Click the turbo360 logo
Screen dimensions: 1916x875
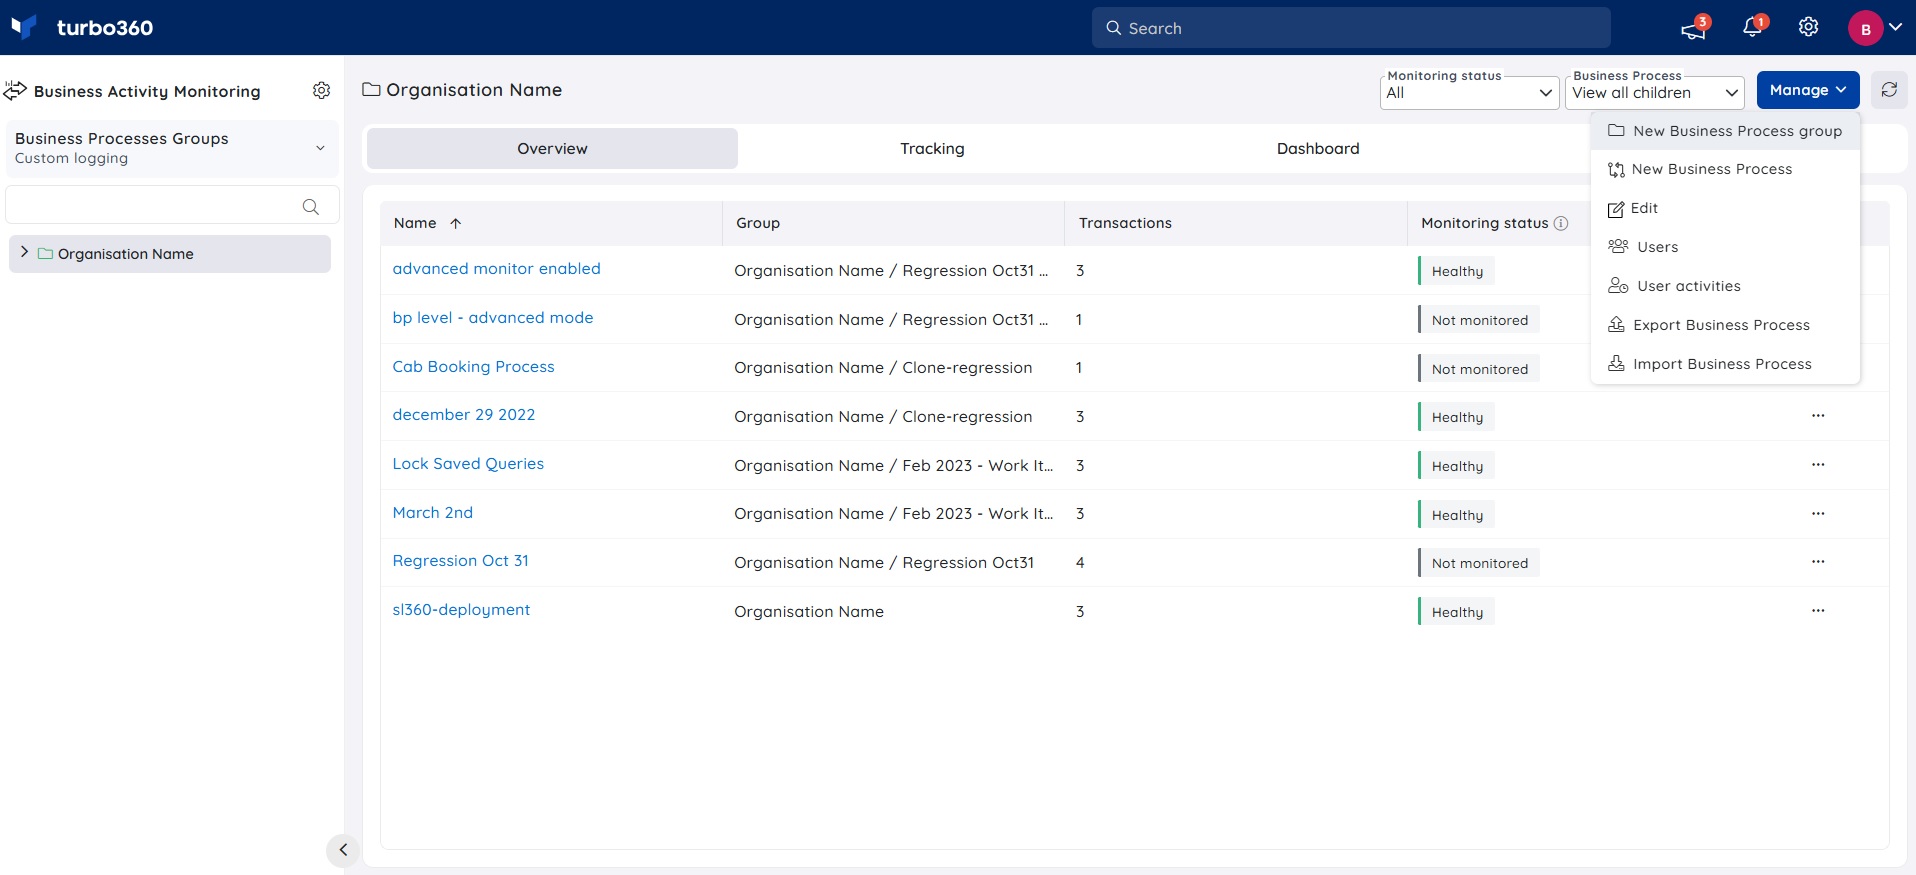[x=82, y=27]
